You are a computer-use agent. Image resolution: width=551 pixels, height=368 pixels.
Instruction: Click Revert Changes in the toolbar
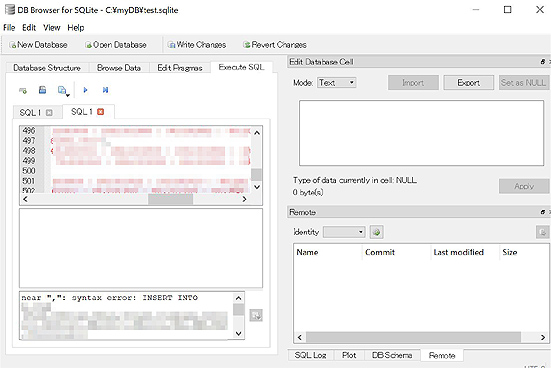pos(275,45)
